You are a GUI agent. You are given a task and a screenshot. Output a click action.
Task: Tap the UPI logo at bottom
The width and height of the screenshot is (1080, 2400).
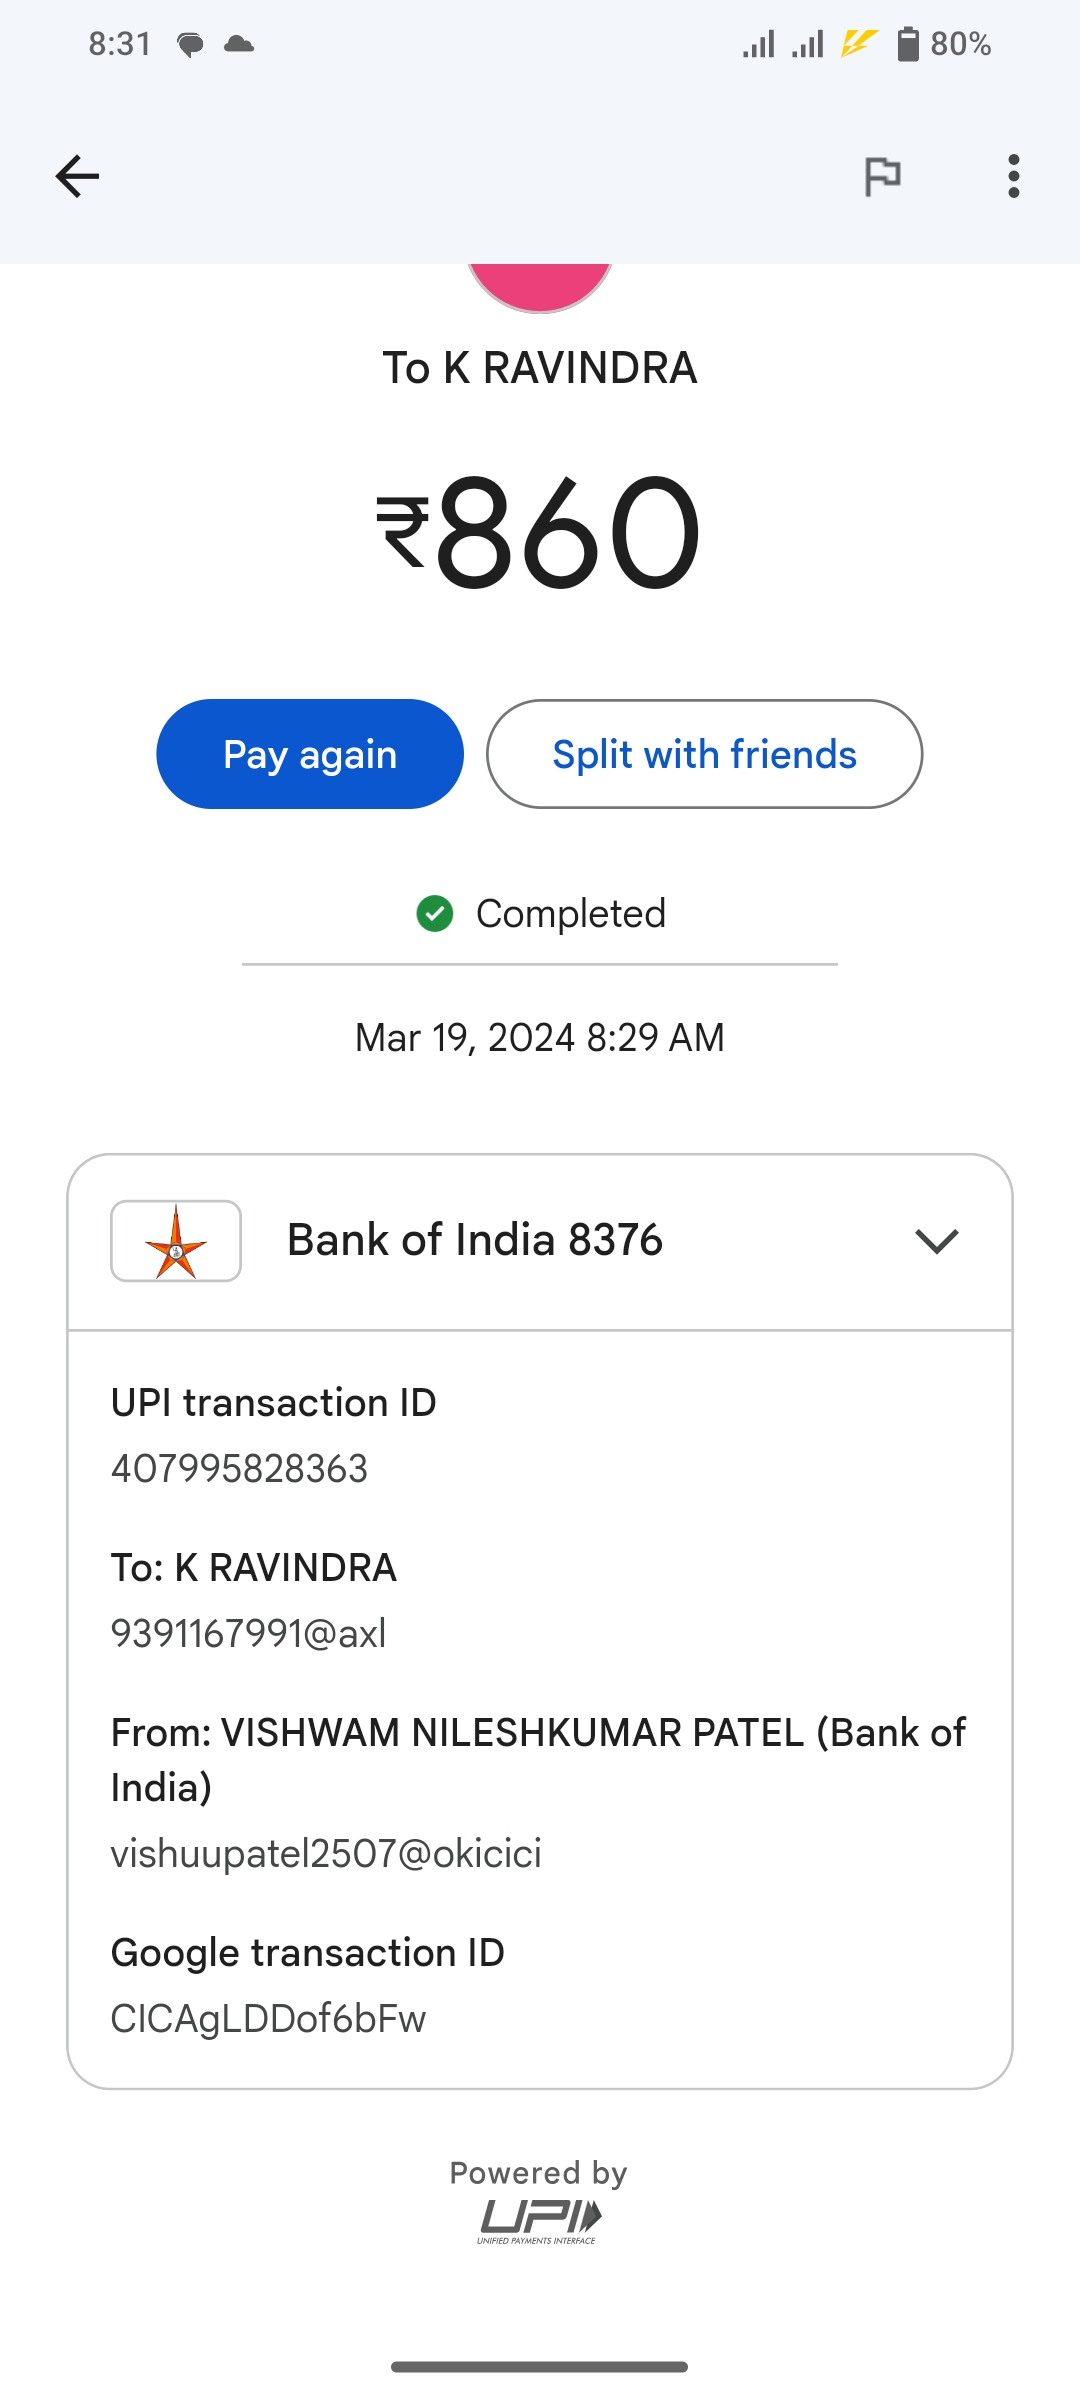point(539,2219)
